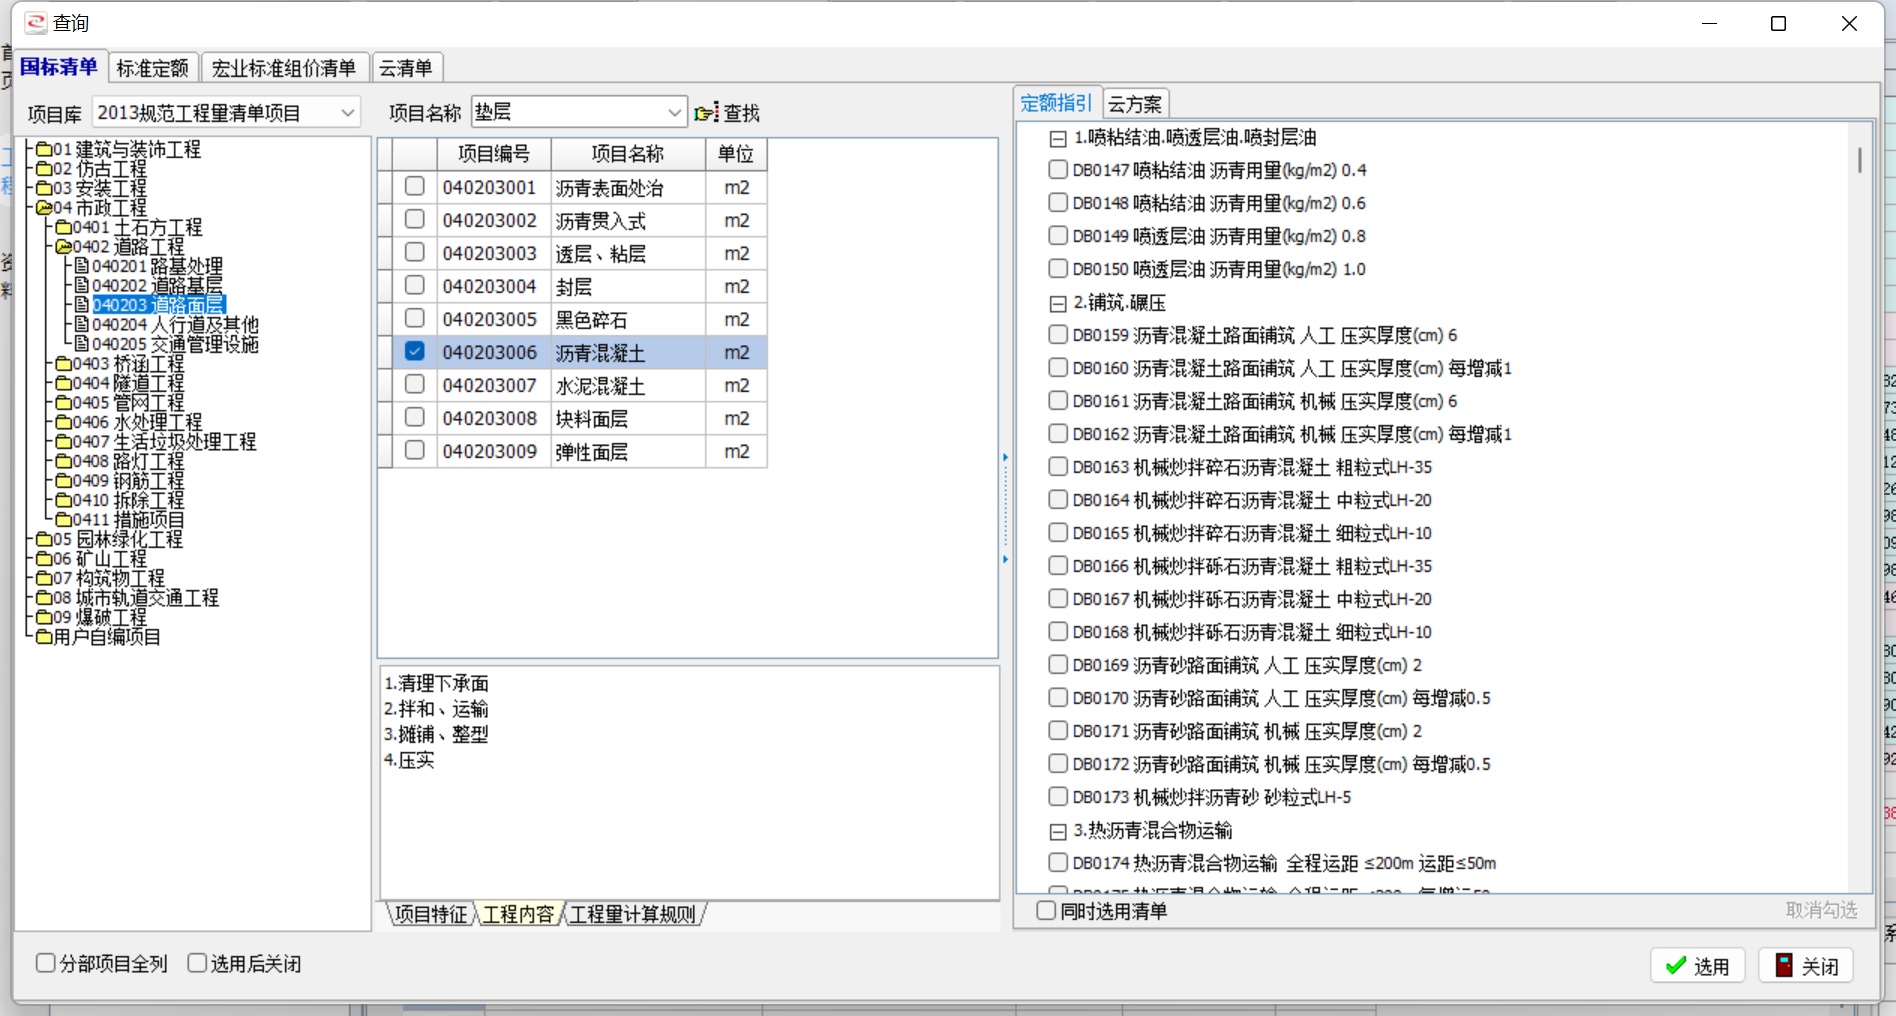Switch to the 宏业标准组价清单 tab
1896x1016 pixels.
pyautogui.click(x=284, y=68)
